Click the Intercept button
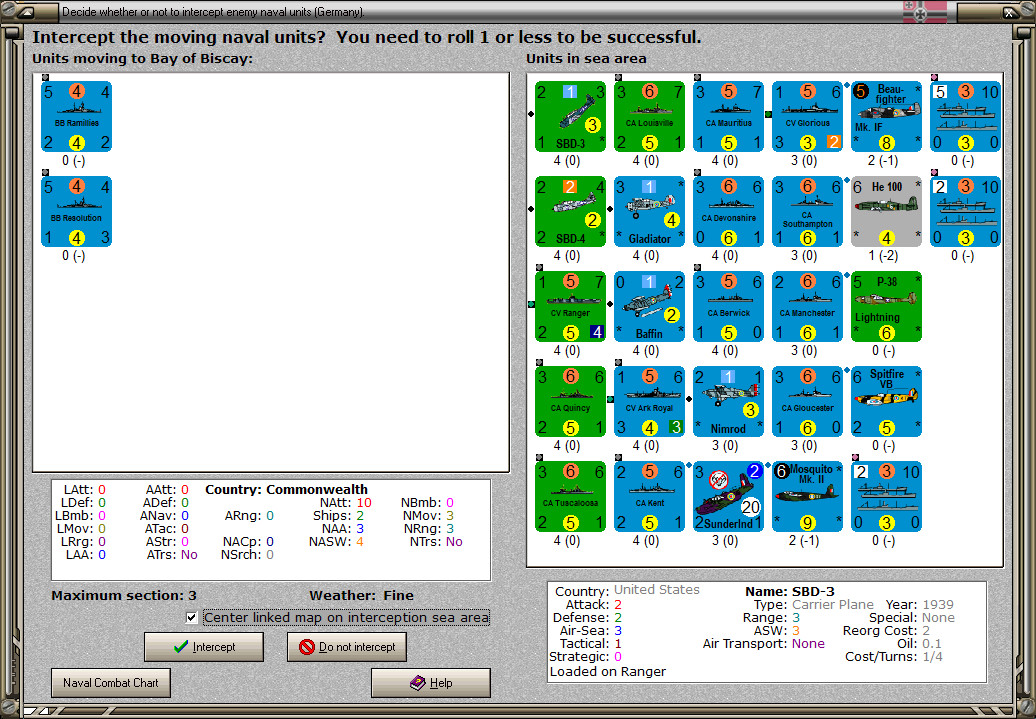 [x=204, y=647]
